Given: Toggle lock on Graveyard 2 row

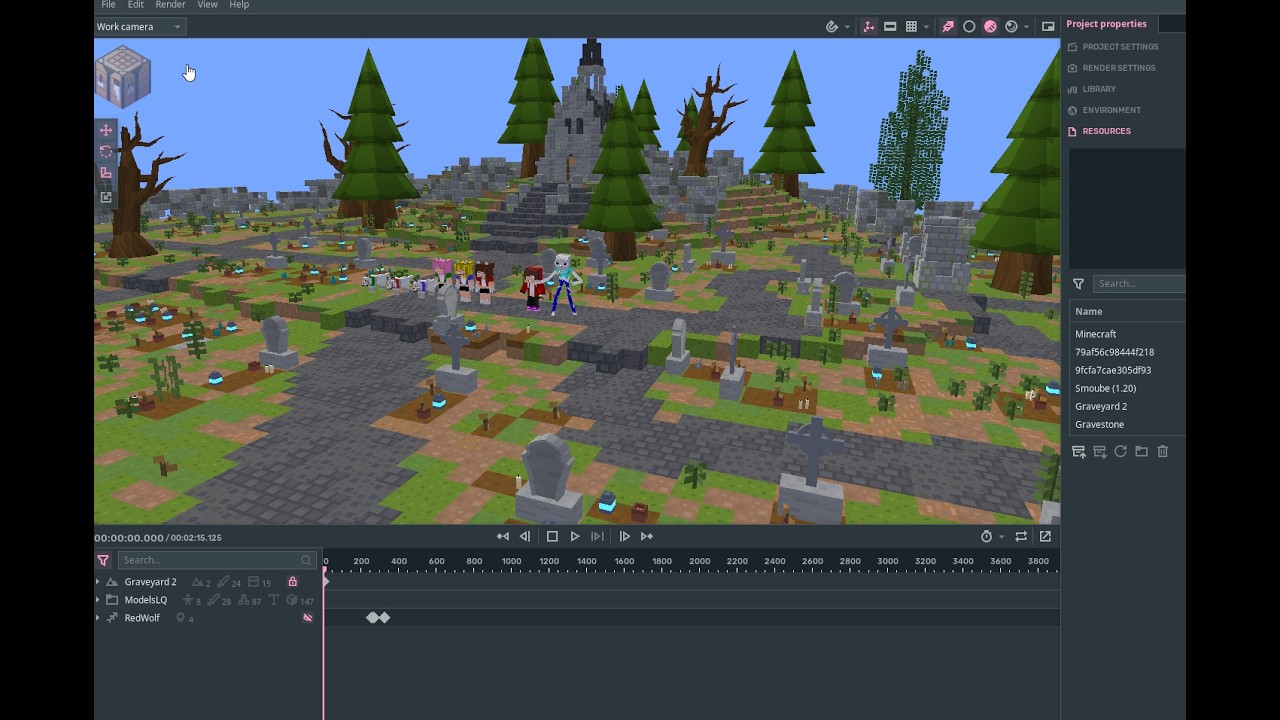Looking at the screenshot, I should click(293, 582).
